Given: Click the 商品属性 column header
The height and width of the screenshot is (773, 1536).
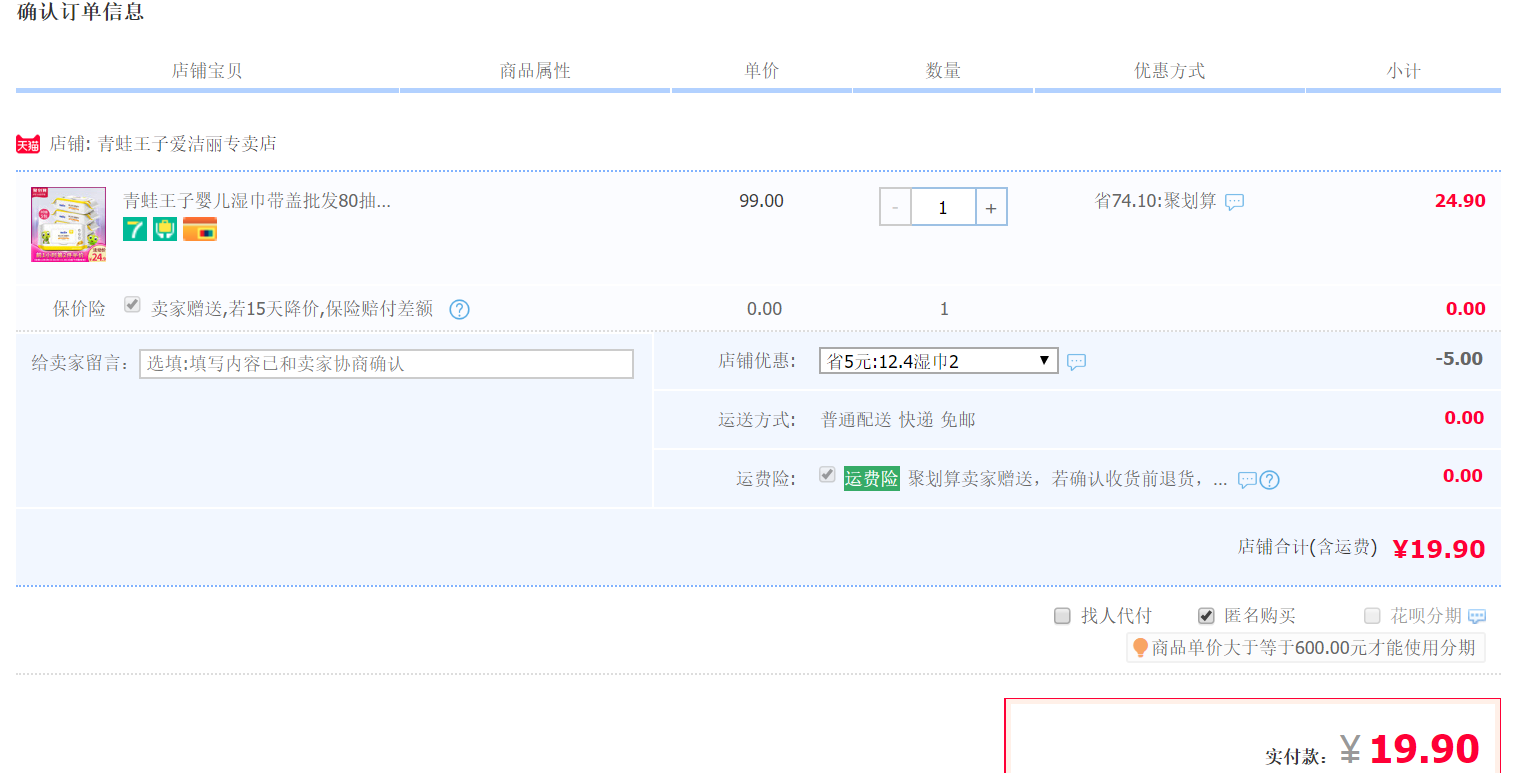Looking at the screenshot, I should click(x=535, y=71).
